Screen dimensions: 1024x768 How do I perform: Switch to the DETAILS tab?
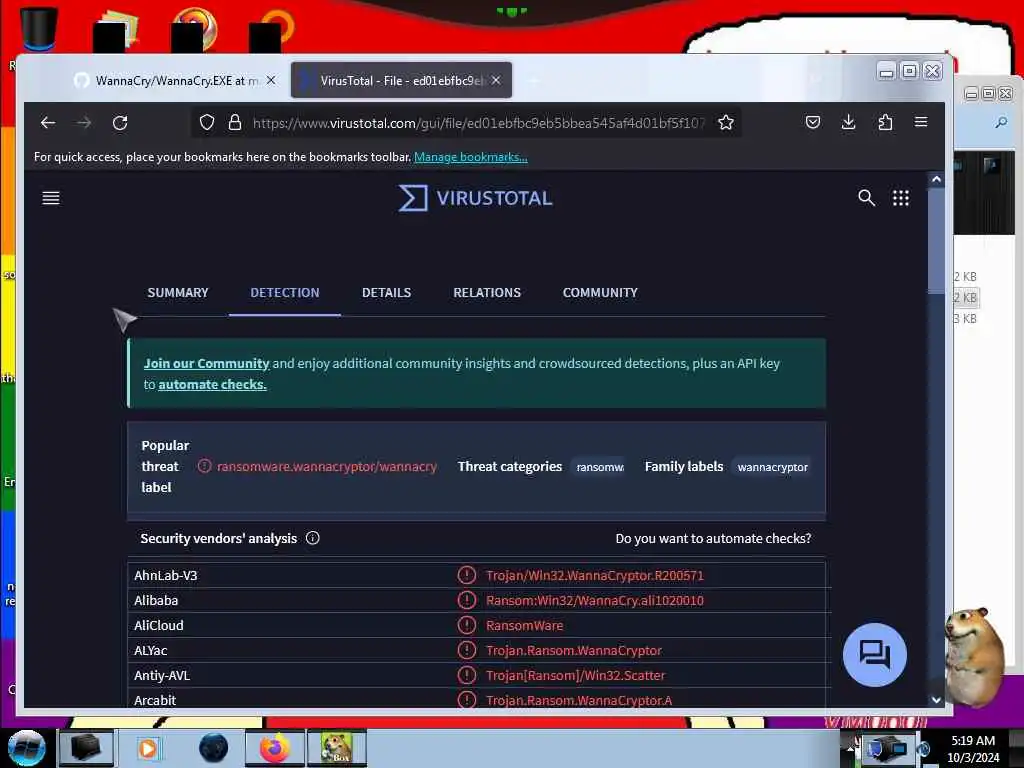click(387, 293)
